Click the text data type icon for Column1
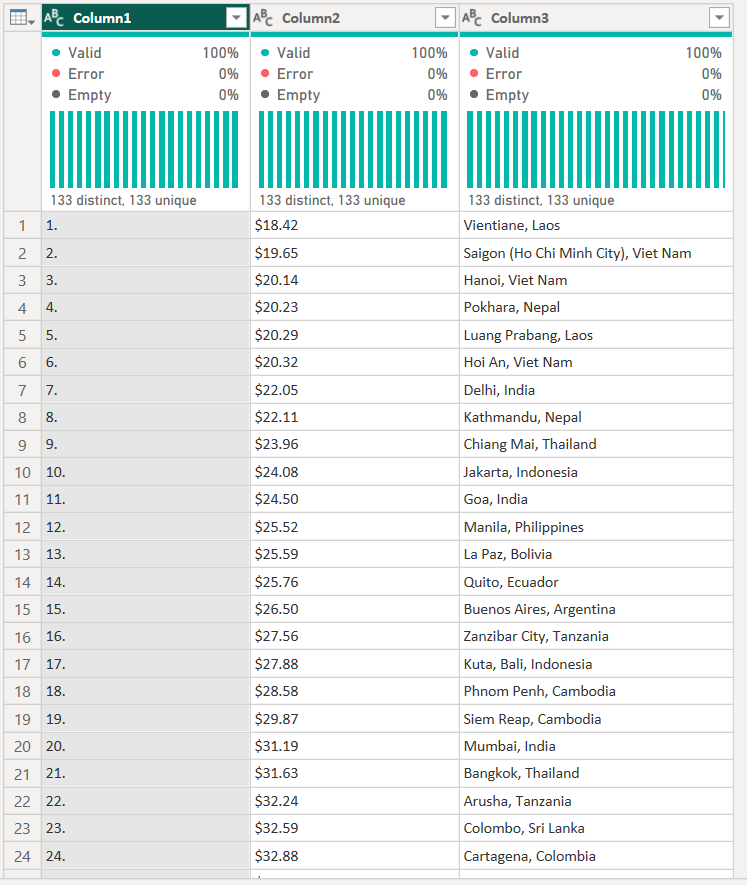 (55, 18)
